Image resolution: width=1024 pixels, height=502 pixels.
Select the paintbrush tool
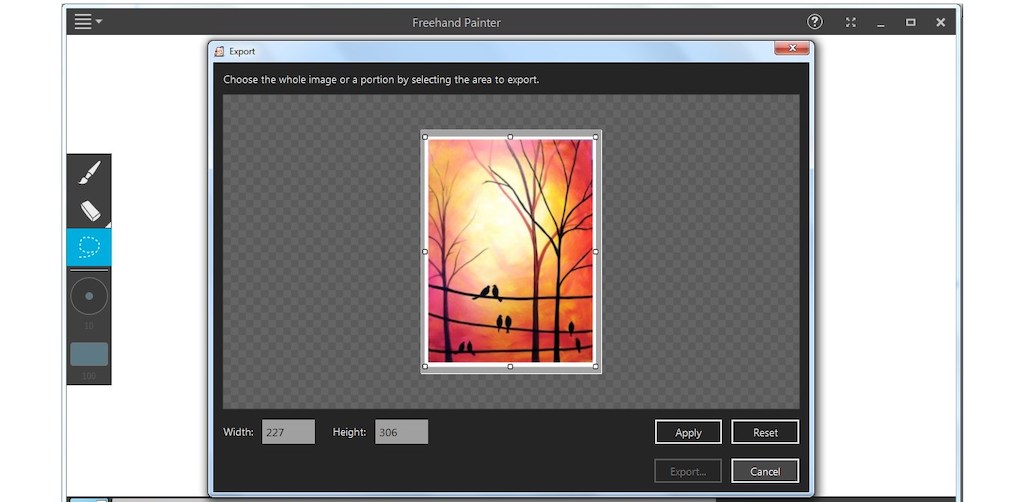pyautogui.click(x=89, y=172)
